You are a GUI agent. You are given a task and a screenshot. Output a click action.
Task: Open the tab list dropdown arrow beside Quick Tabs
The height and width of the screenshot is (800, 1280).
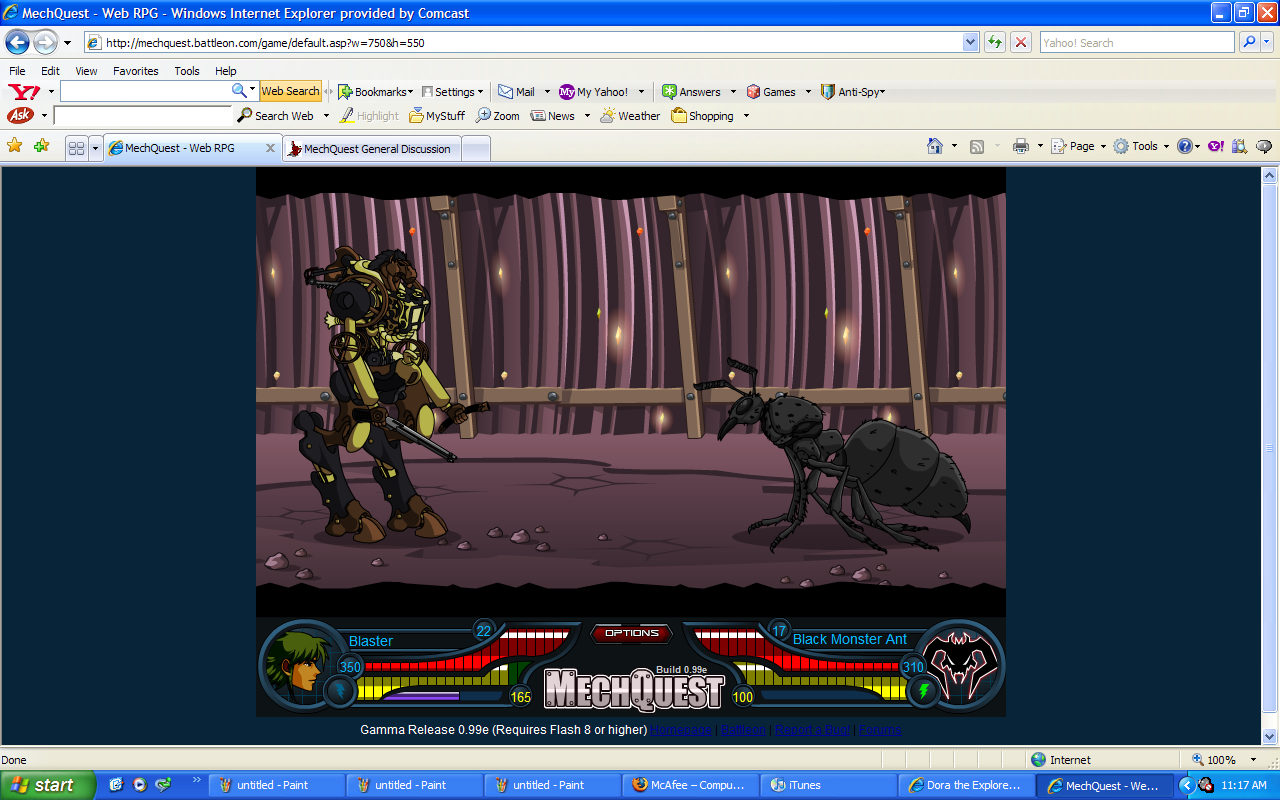click(96, 148)
